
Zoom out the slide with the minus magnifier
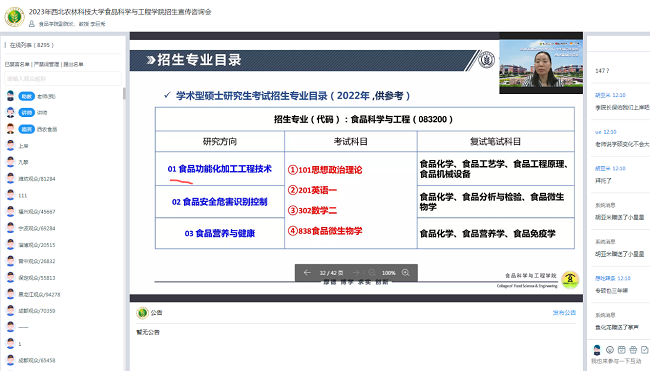coord(372,273)
